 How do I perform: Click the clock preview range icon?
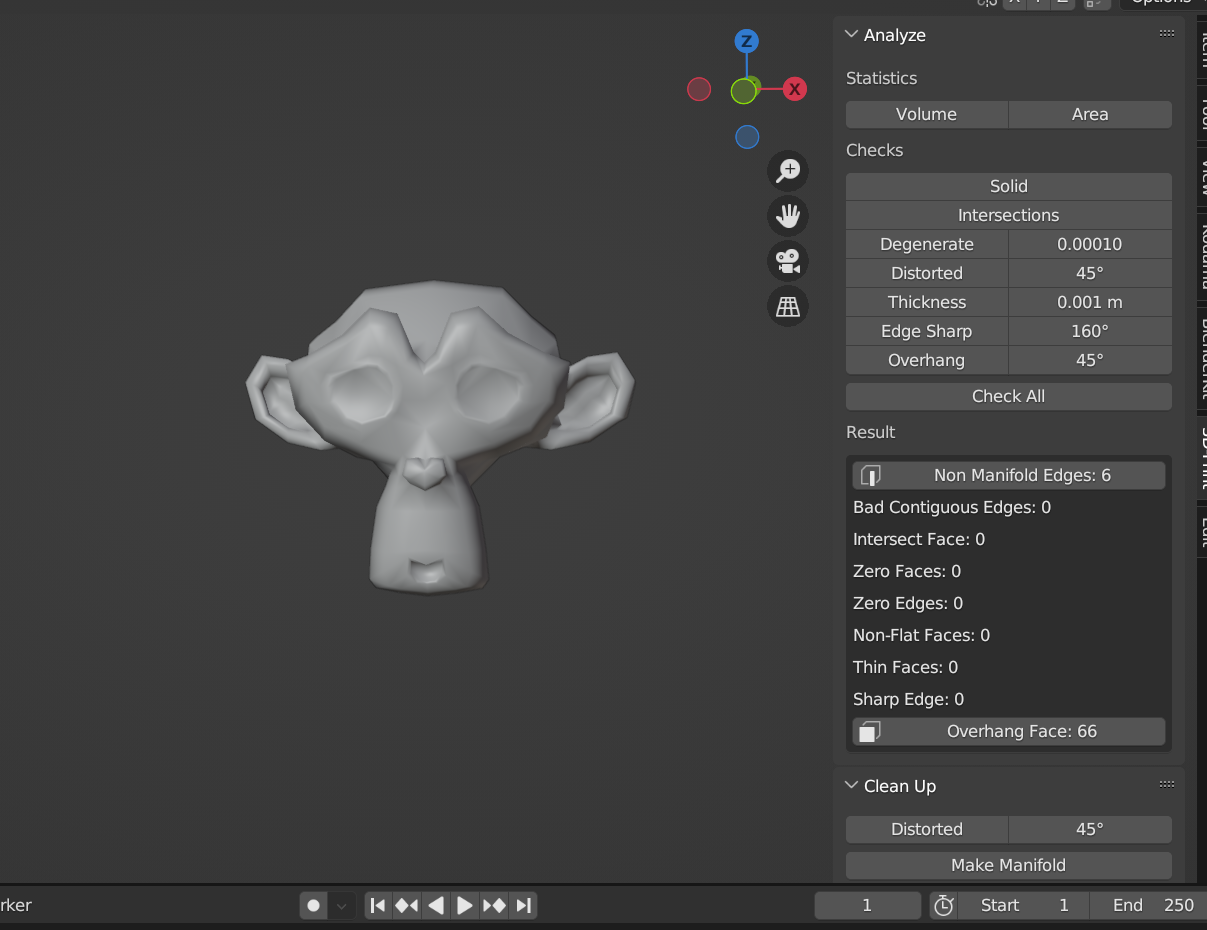[x=943, y=905]
